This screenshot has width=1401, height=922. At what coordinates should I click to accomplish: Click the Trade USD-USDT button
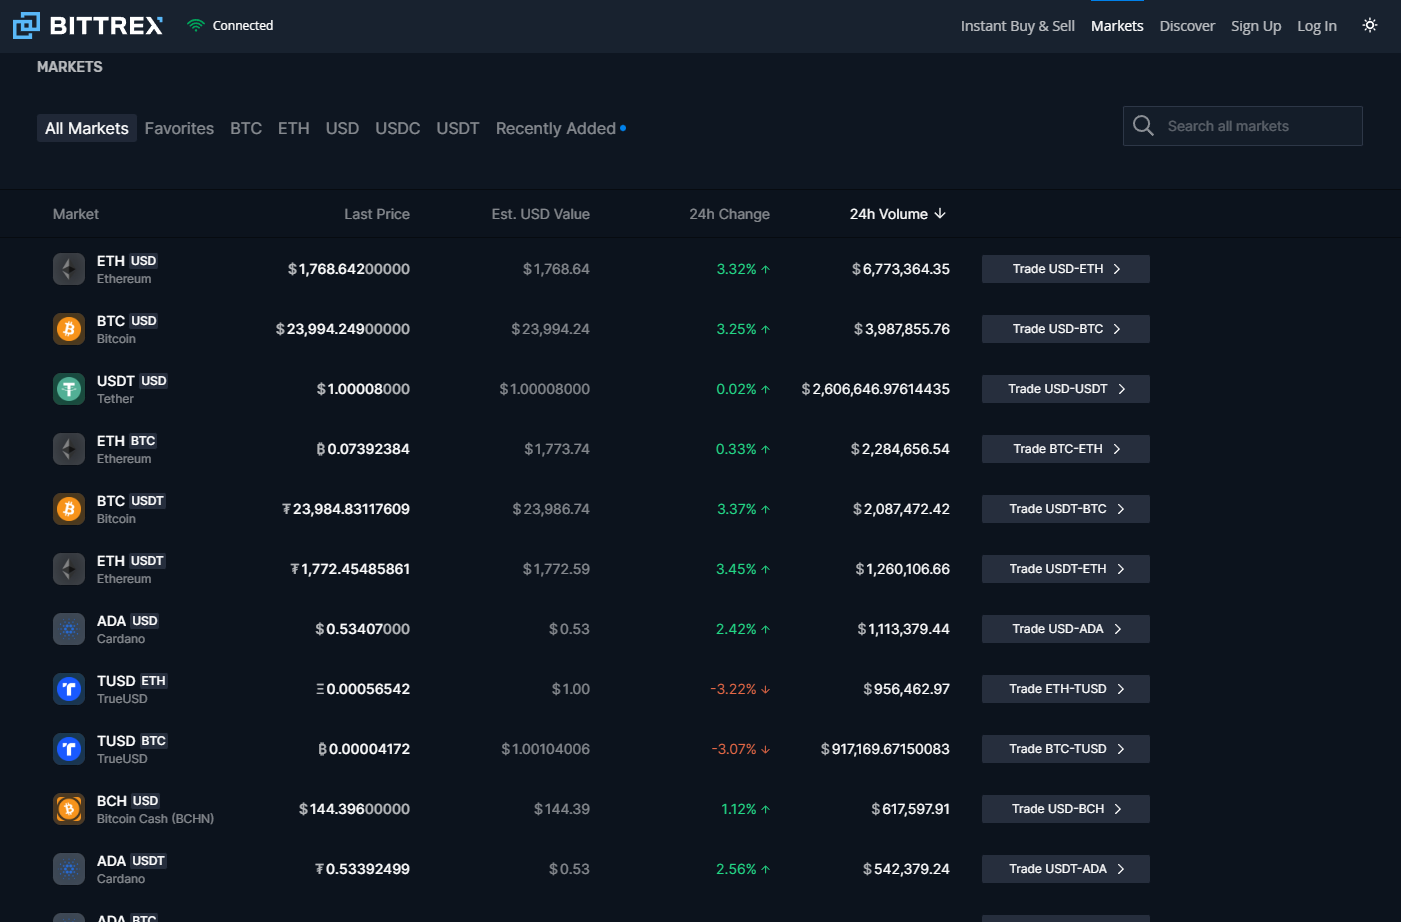(1066, 389)
